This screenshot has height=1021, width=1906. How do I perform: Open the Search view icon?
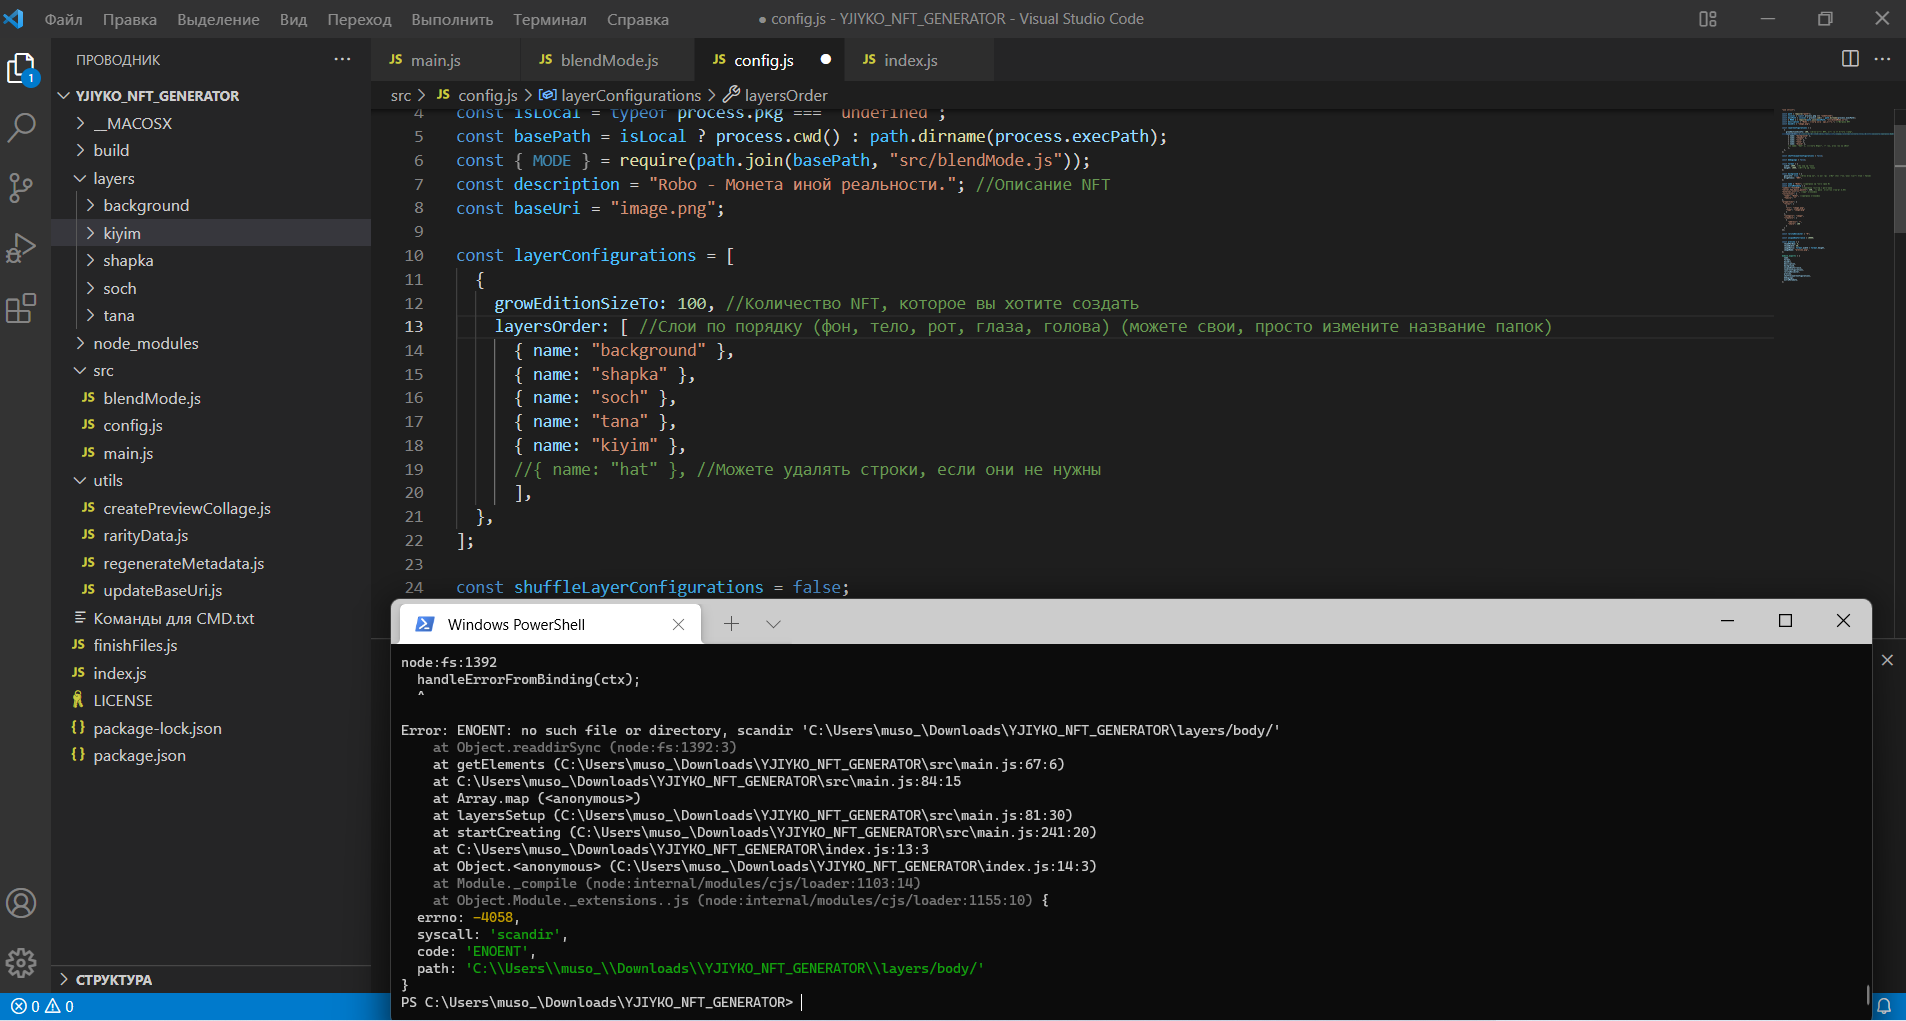pos(21,127)
